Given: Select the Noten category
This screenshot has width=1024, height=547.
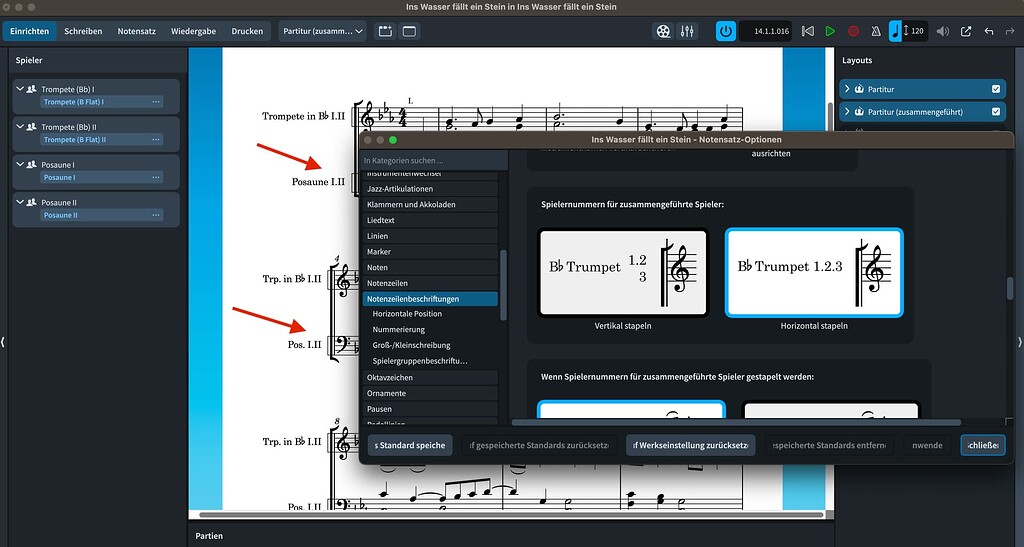Looking at the screenshot, I should click(430, 267).
